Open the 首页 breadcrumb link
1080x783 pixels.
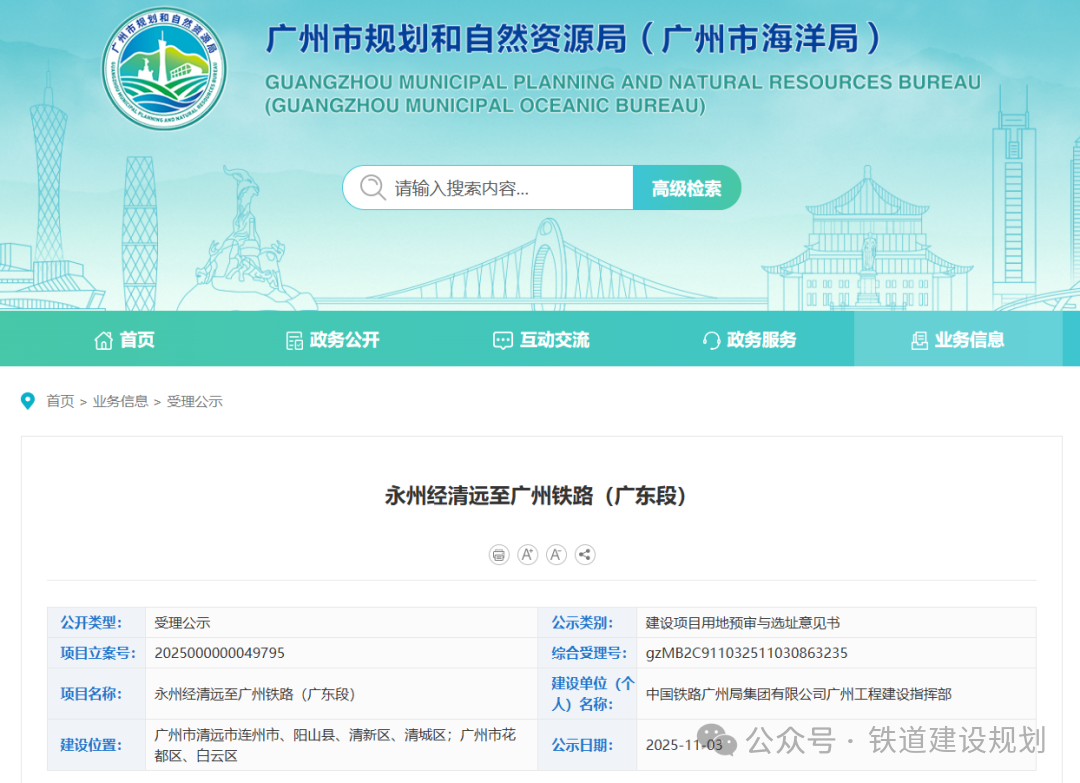click(x=60, y=401)
